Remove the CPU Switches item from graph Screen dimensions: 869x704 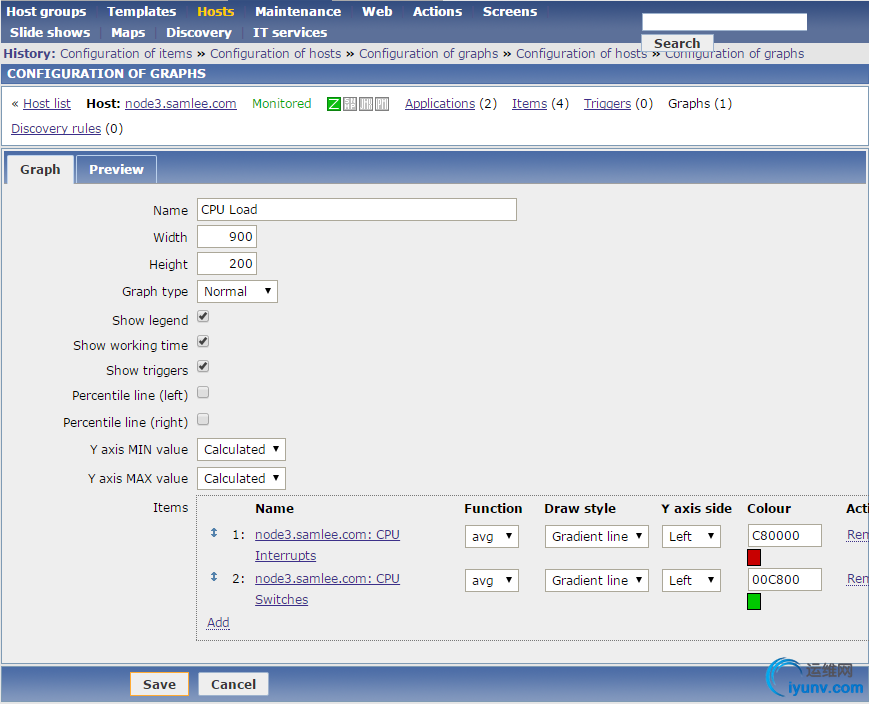coord(857,579)
